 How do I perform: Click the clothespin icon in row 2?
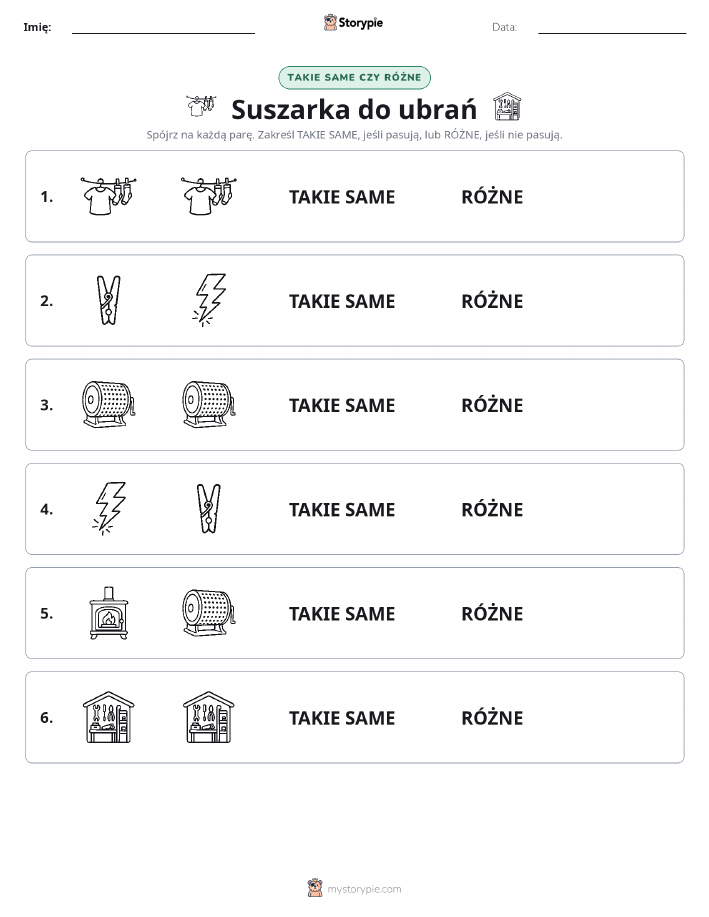[108, 301]
